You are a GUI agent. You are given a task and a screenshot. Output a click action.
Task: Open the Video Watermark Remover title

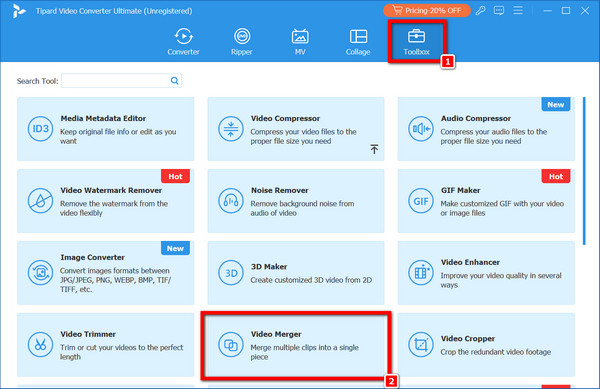click(111, 190)
